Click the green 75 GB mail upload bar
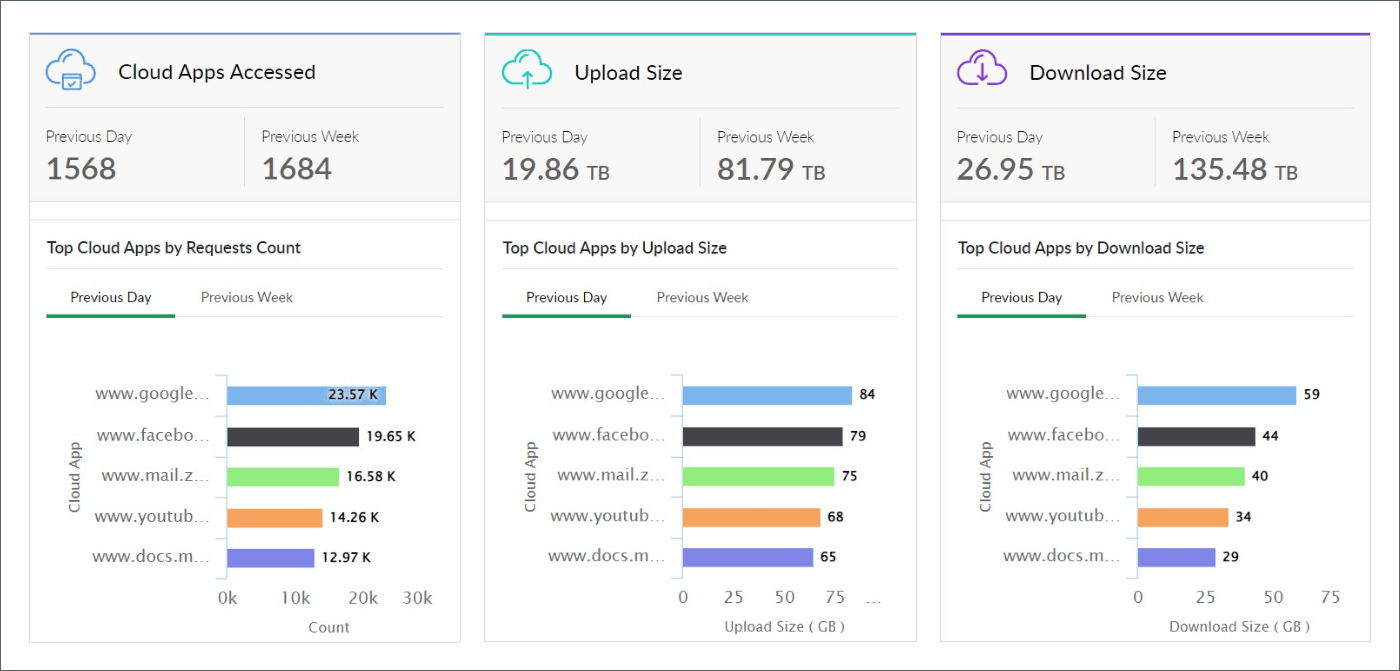1400x671 pixels. pos(760,475)
